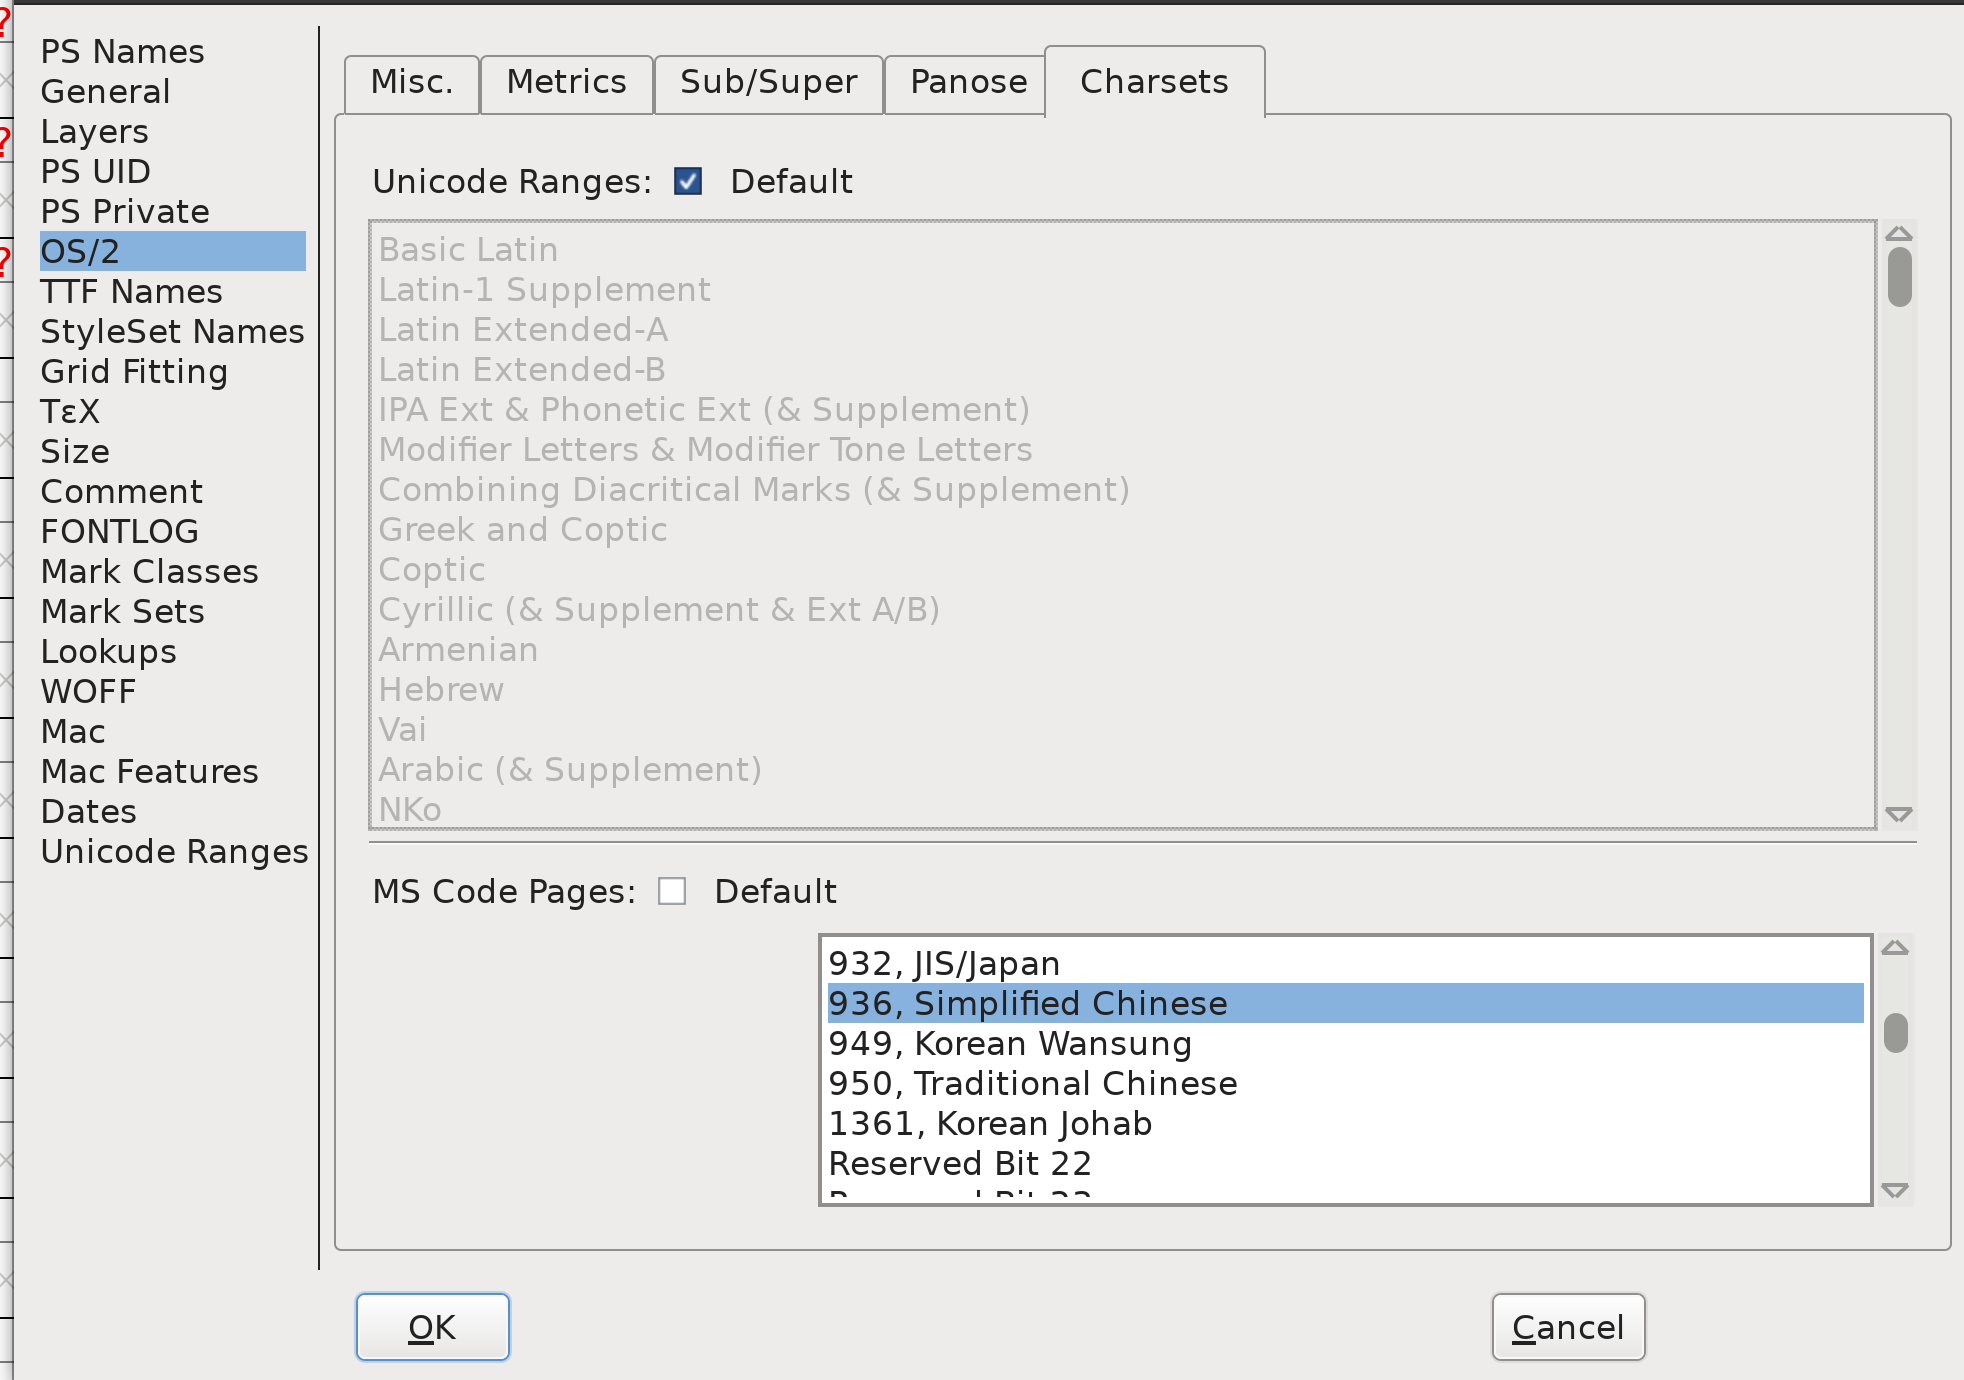Deselect 936, Simplified Chinese entry
The width and height of the screenshot is (1964, 1380).
click(1028, 1003)
